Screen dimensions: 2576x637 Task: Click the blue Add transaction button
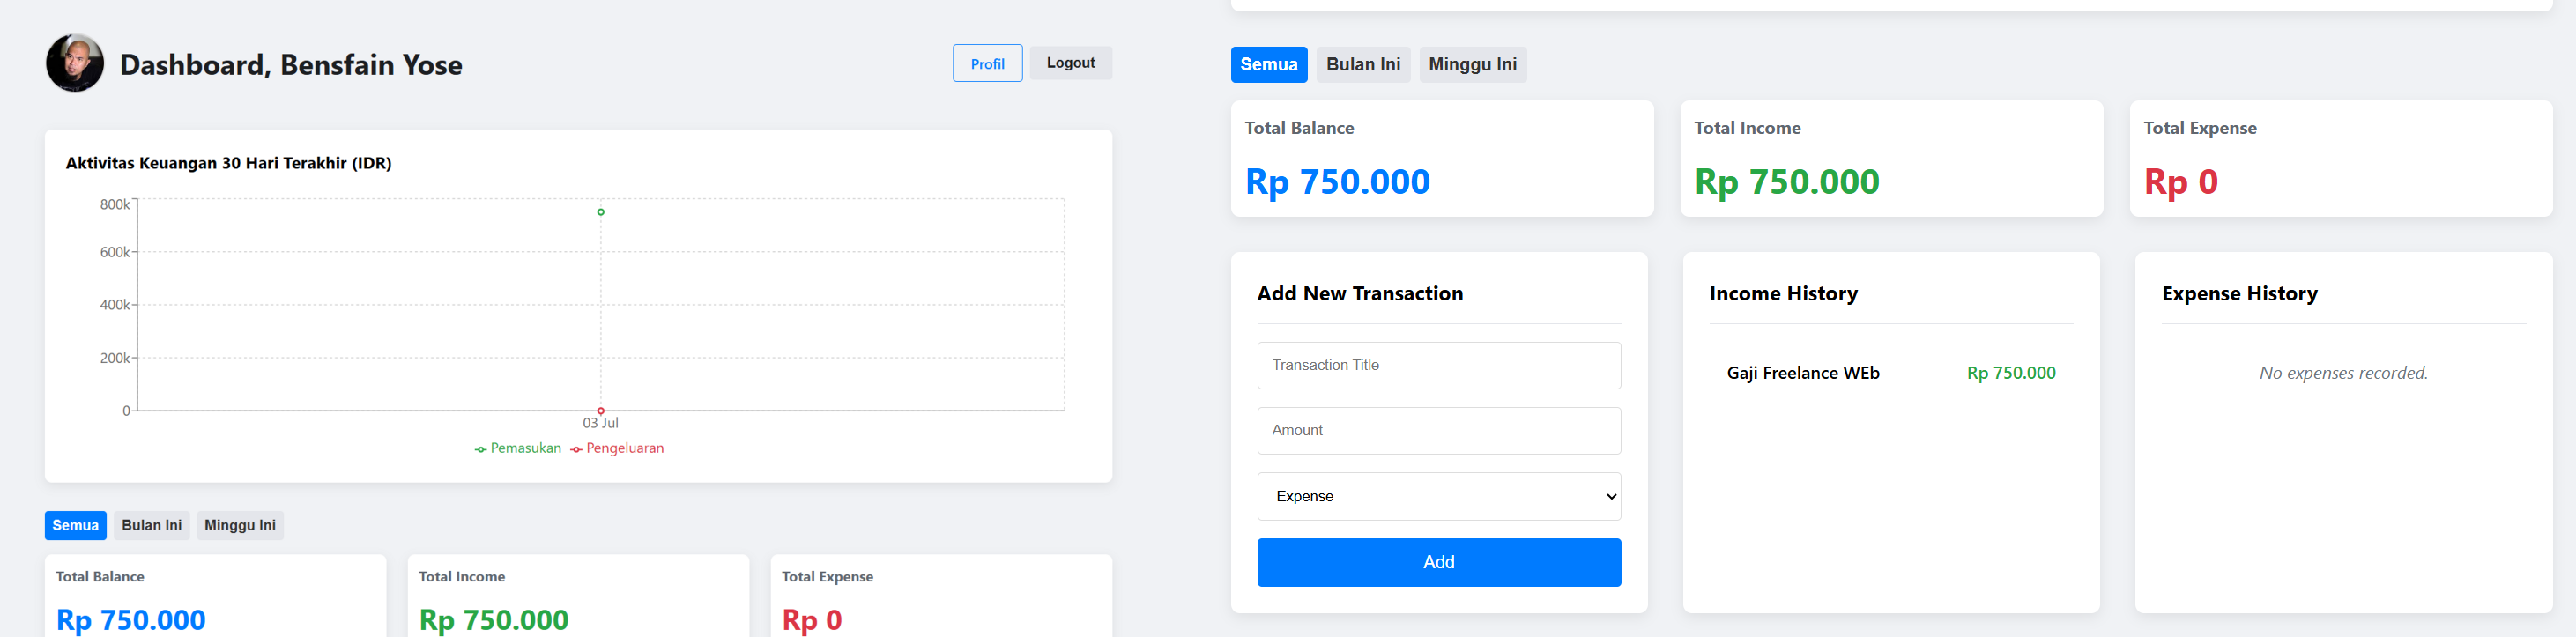pyautogui.click(x=1438, y=562)
